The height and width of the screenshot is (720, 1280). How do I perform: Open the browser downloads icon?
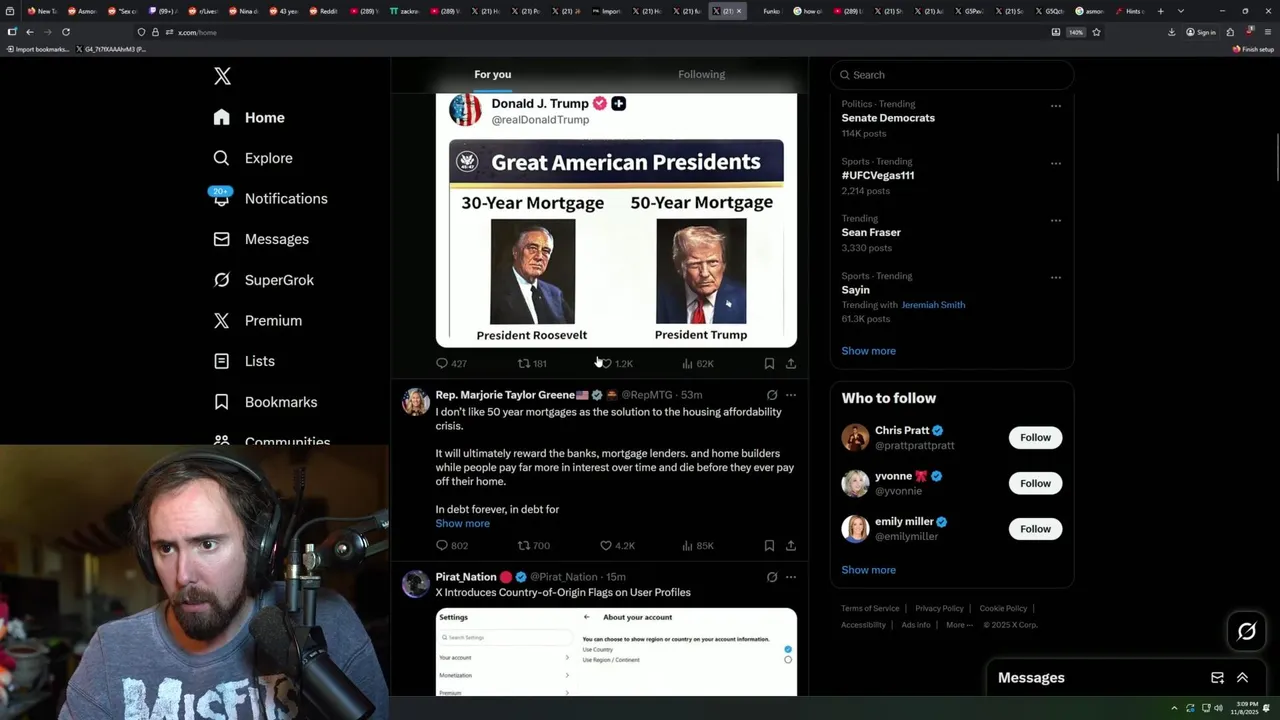pos(1171,32)
